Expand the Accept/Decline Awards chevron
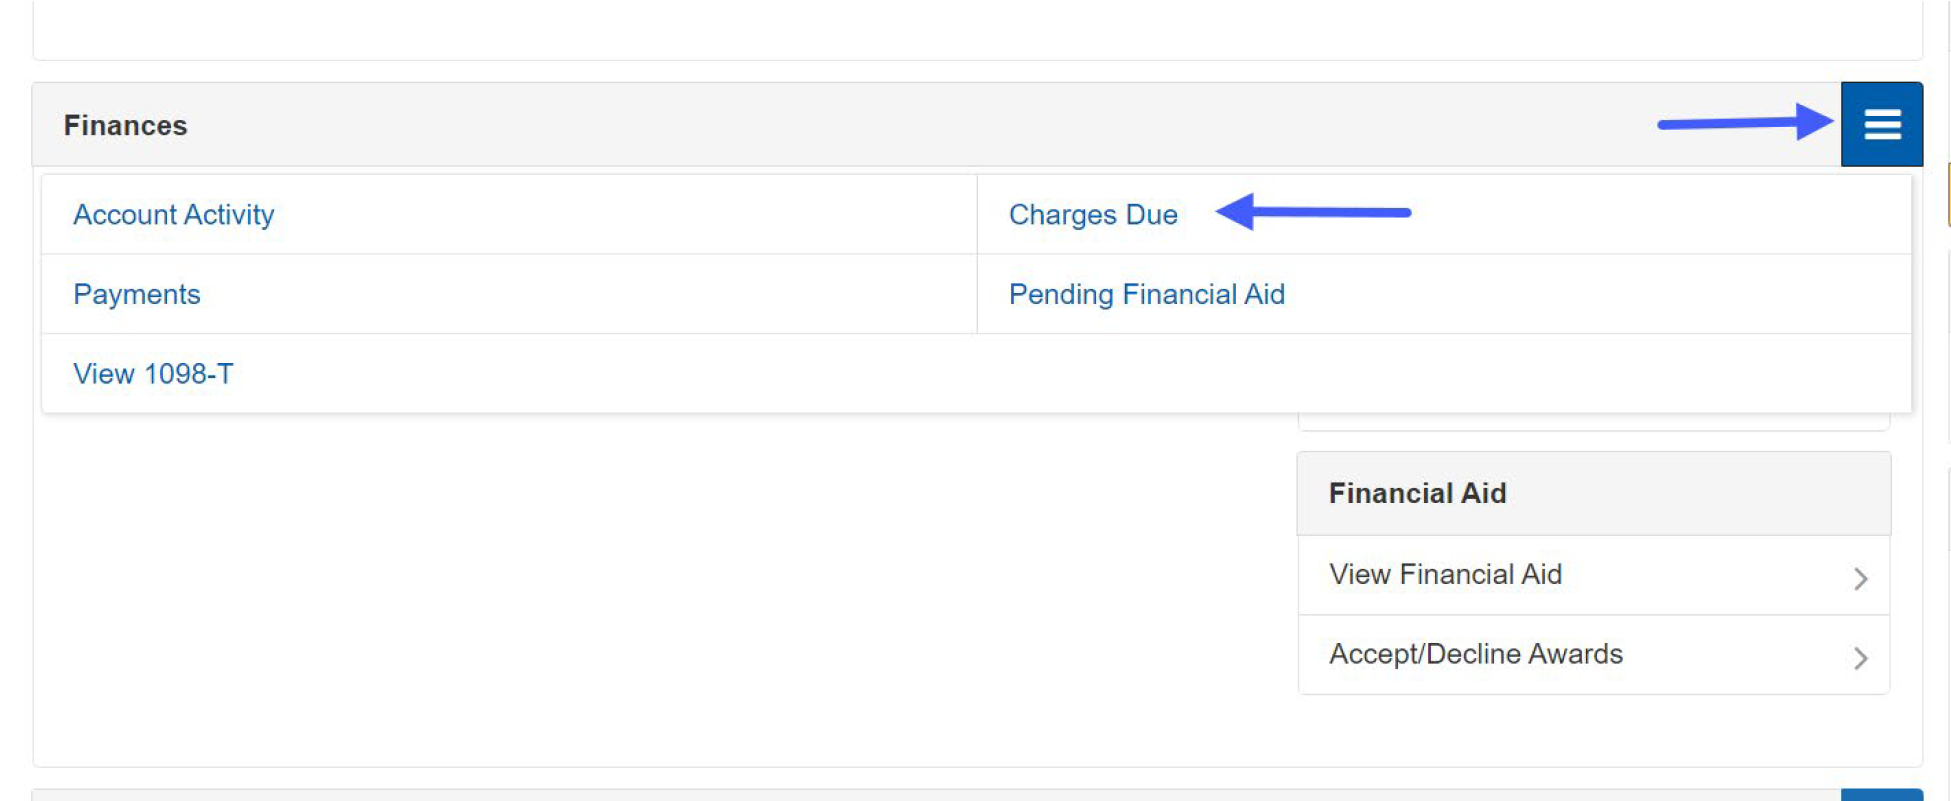The image size is (1951, 801). pyautogui.click(x=1861, y=658)
